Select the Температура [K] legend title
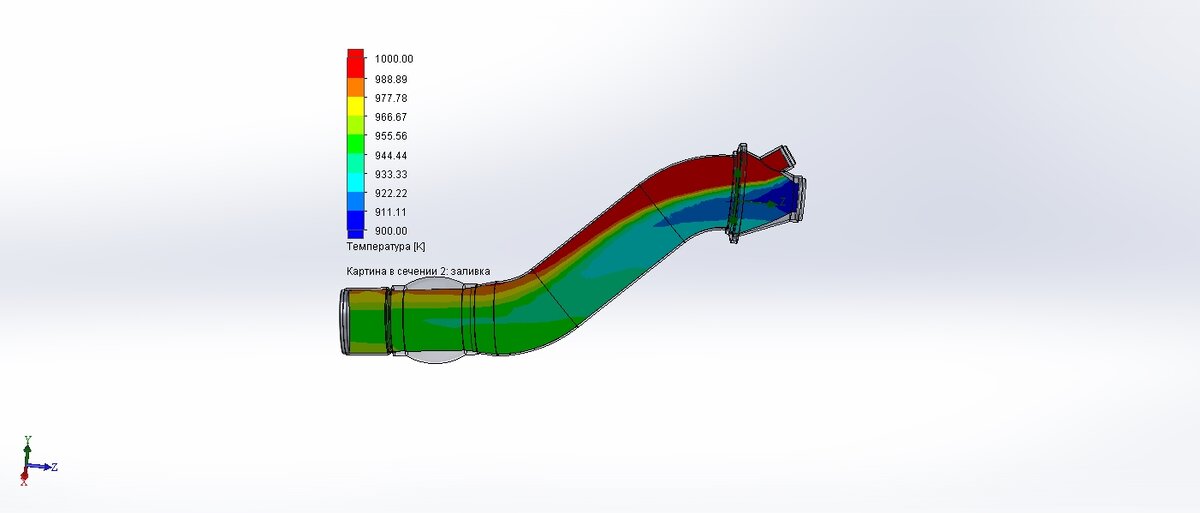This screenshot has height=513, width=1200. 386,246
